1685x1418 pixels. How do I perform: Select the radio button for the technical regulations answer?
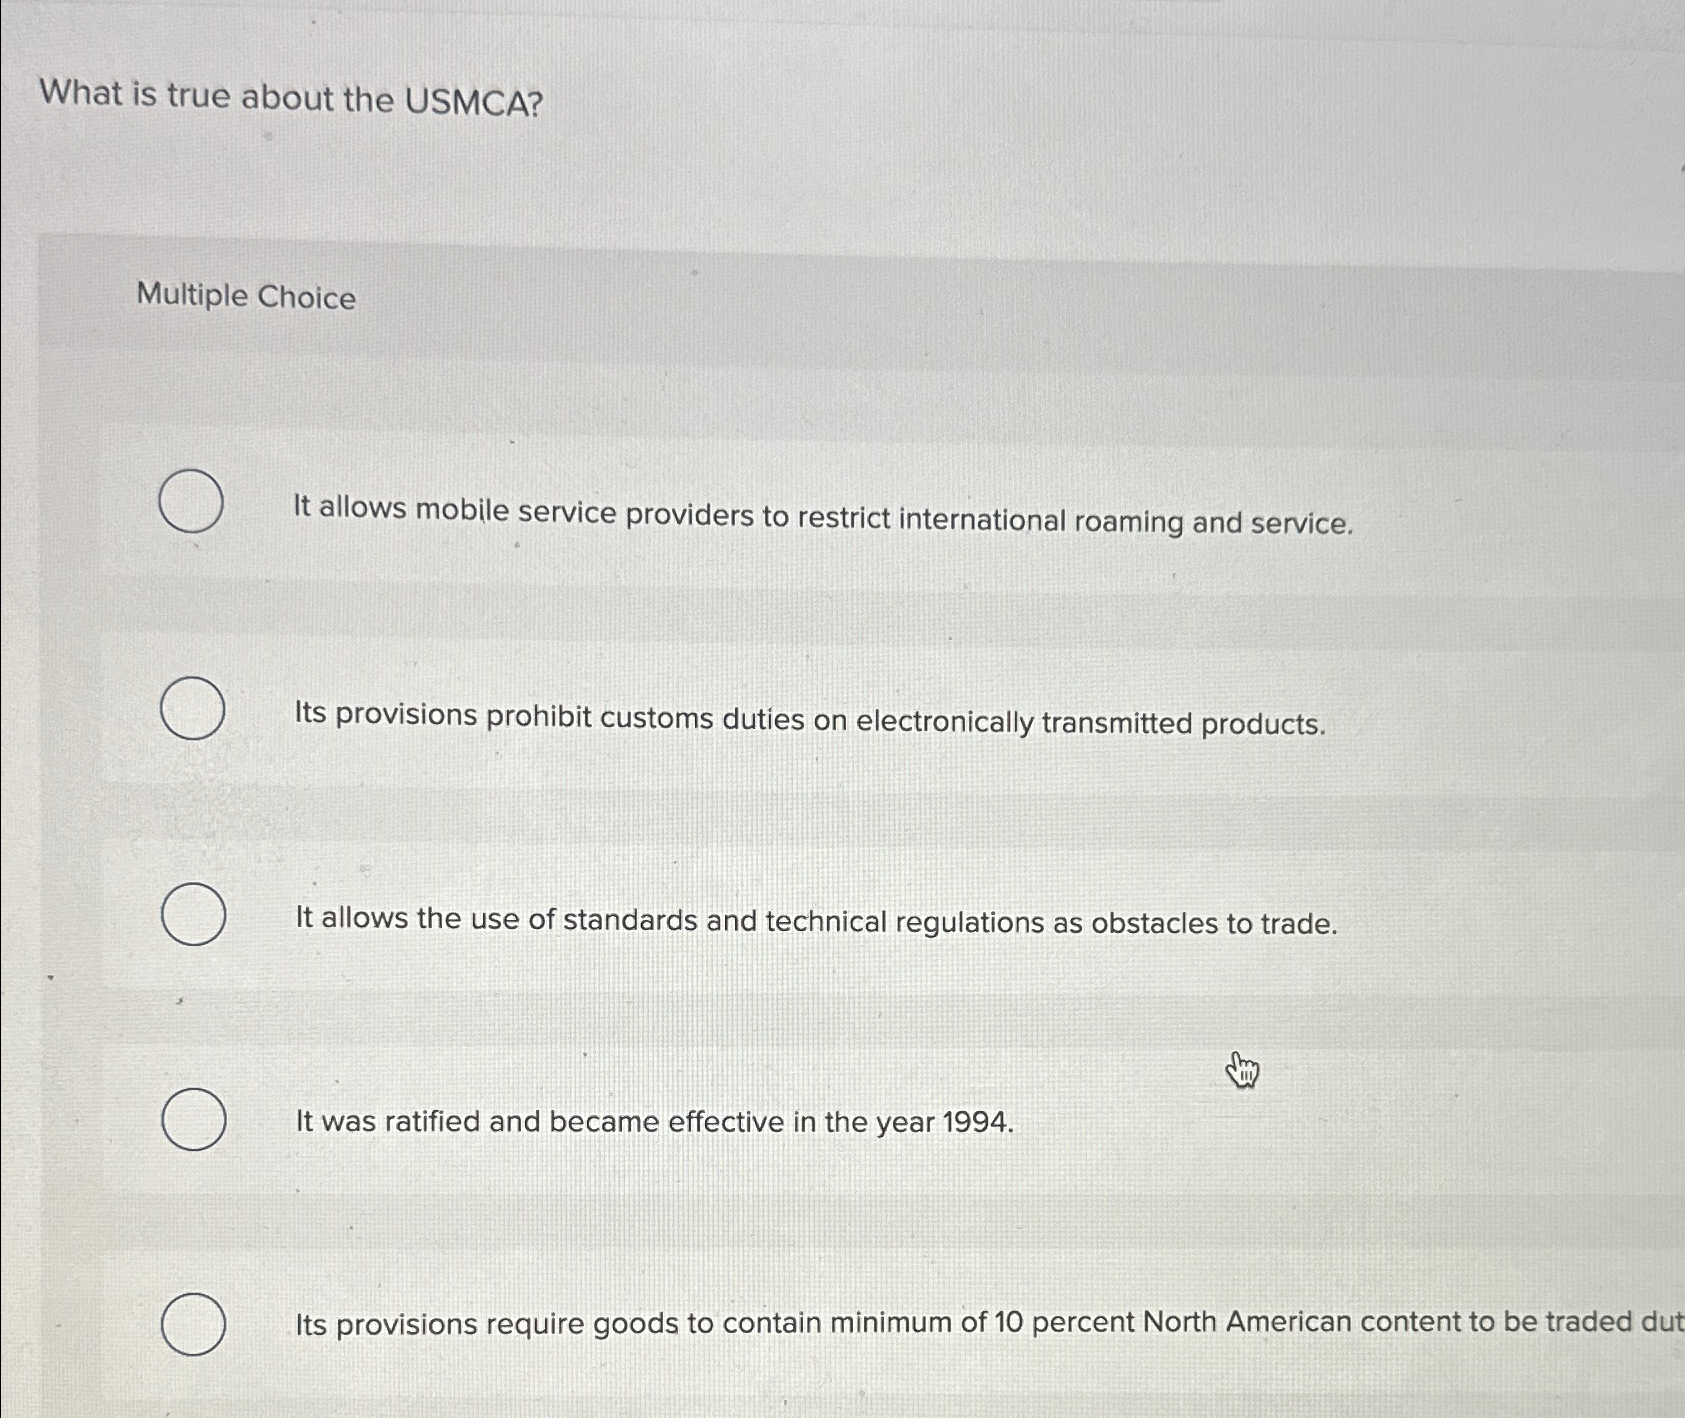pyautogui.click(x=193, y=913)
